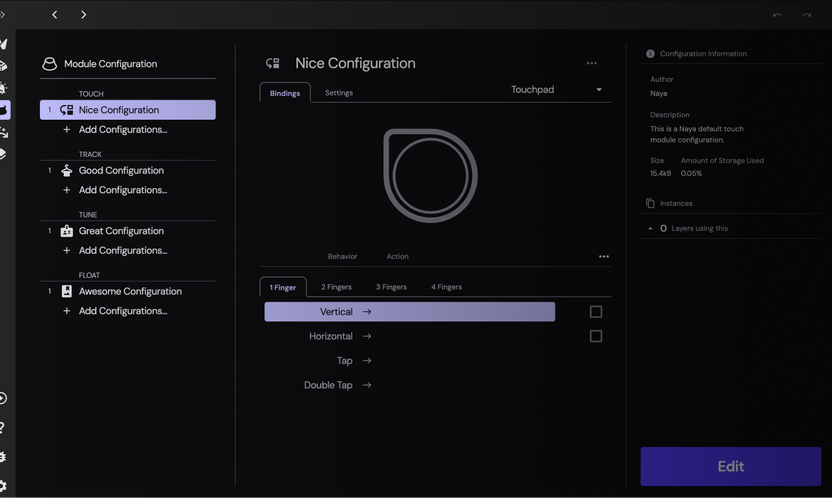Collapse the Layers using this section
Viewport: 832px width, 499px height.
pyautogui.click(x=651, y=228)
